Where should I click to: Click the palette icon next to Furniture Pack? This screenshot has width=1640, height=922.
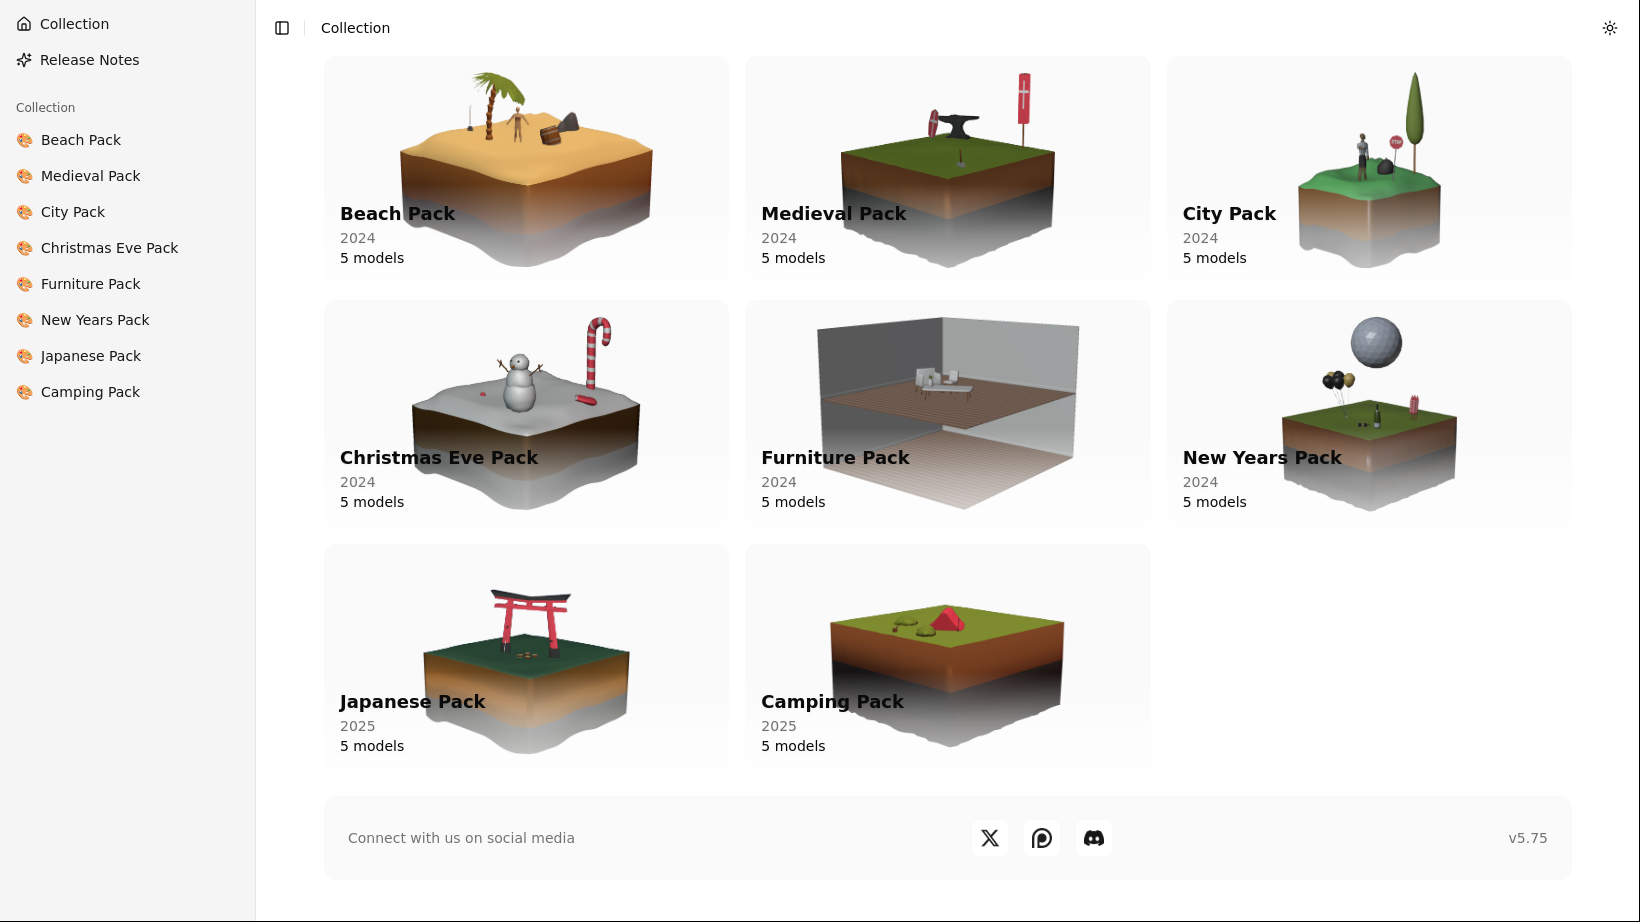[x=25, y=284]
